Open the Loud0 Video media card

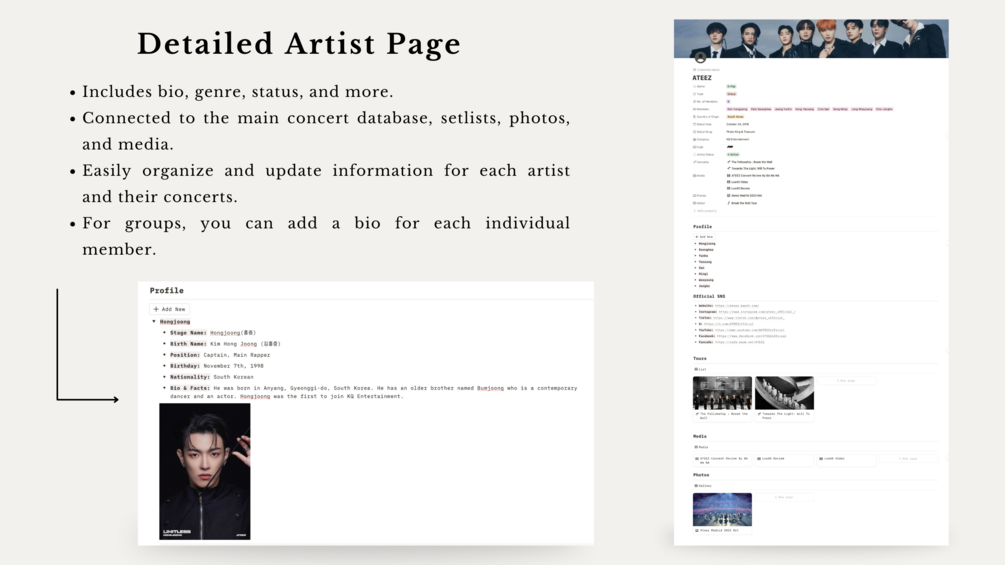(x=846, y=460)
